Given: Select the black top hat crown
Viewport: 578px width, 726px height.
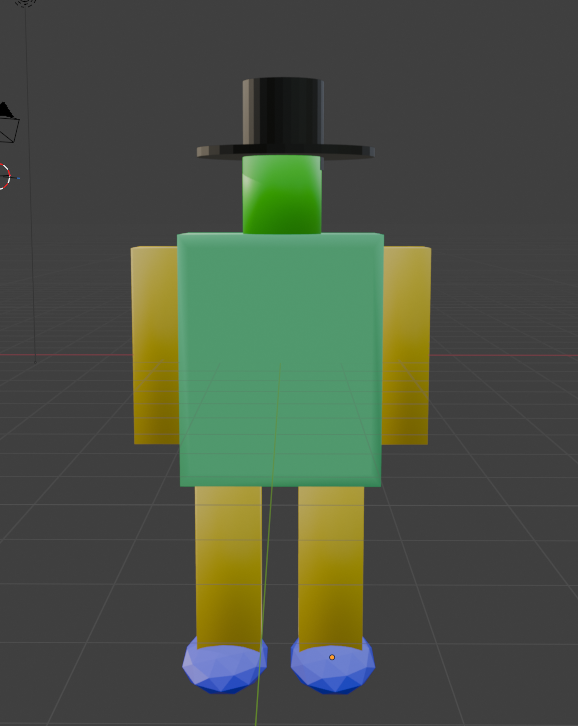Looking at the screenshot, I should [283, 111].
